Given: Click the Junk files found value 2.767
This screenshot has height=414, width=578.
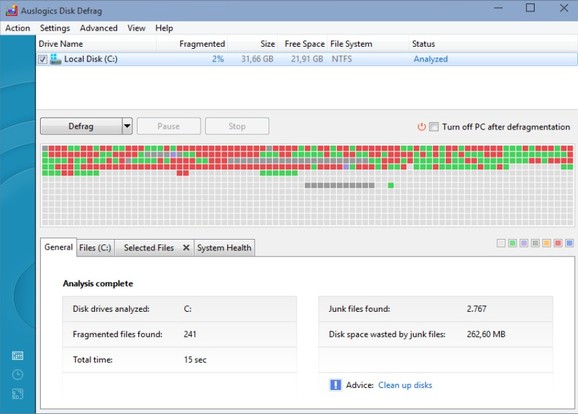Looking at the screenshot, I should coord(476,309).
